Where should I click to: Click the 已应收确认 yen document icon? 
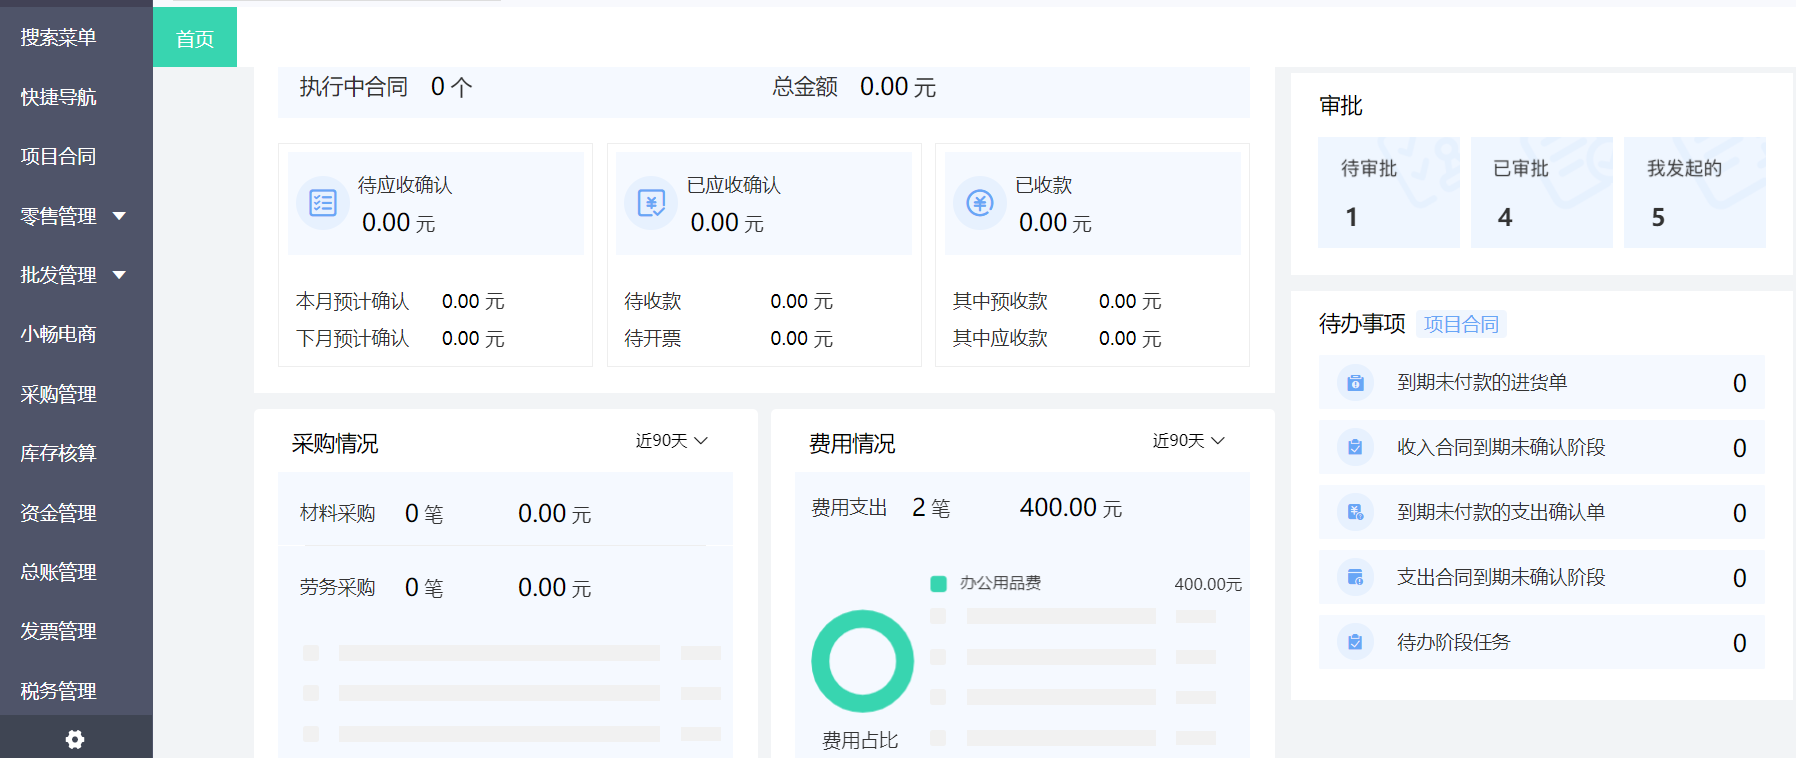(x=651, y=203)
